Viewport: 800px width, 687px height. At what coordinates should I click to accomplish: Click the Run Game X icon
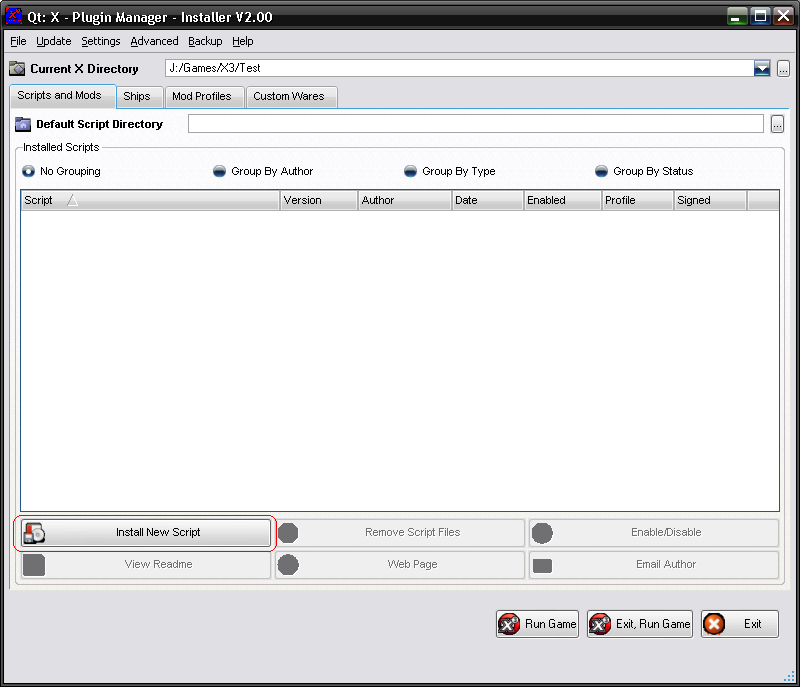coord(509,624)
